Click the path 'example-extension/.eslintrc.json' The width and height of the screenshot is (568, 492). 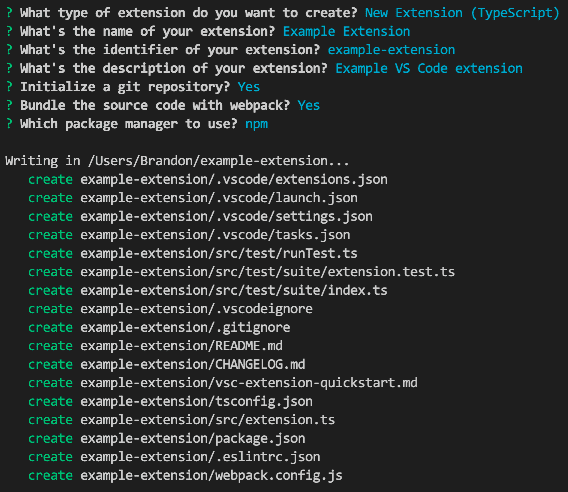coord(200,457)
